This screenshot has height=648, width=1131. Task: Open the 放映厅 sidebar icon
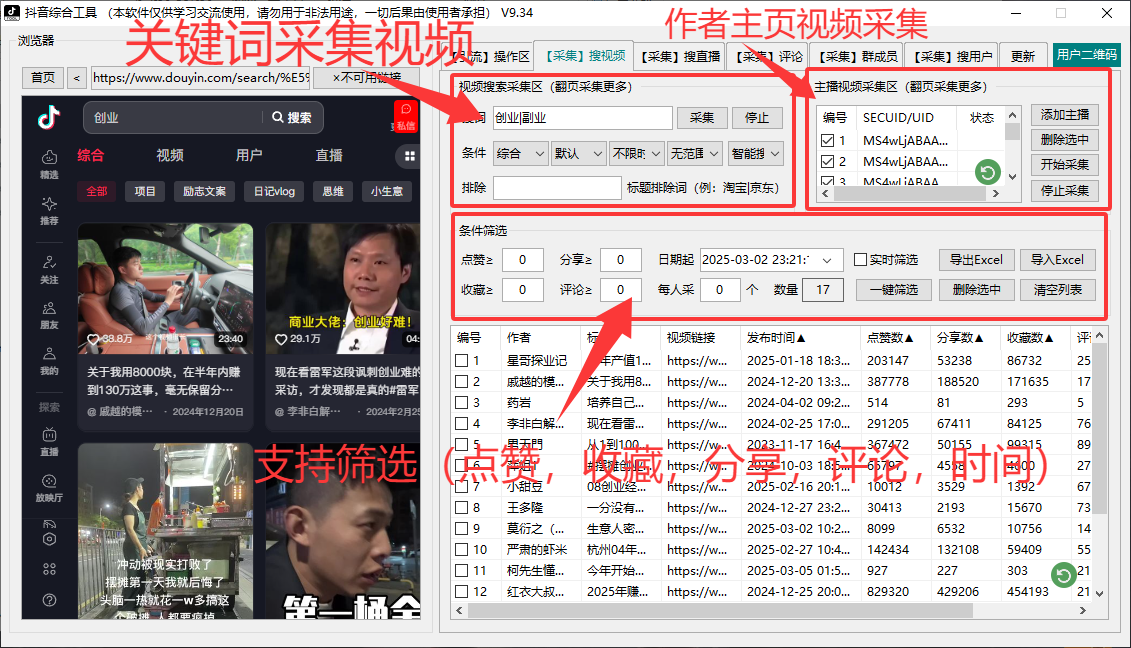tap(49, 487)
